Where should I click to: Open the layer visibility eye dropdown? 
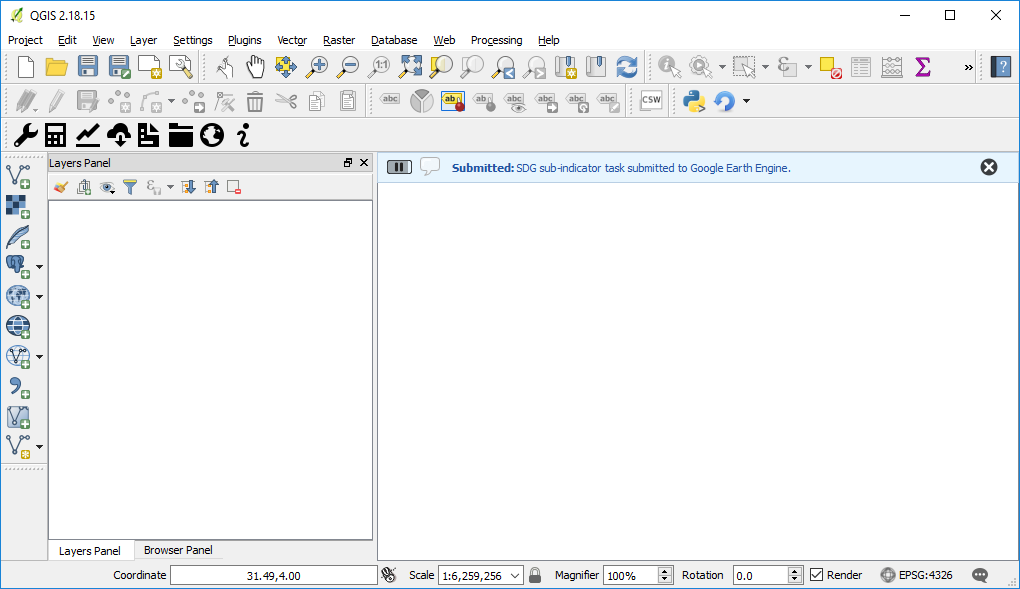coord(107,187)
